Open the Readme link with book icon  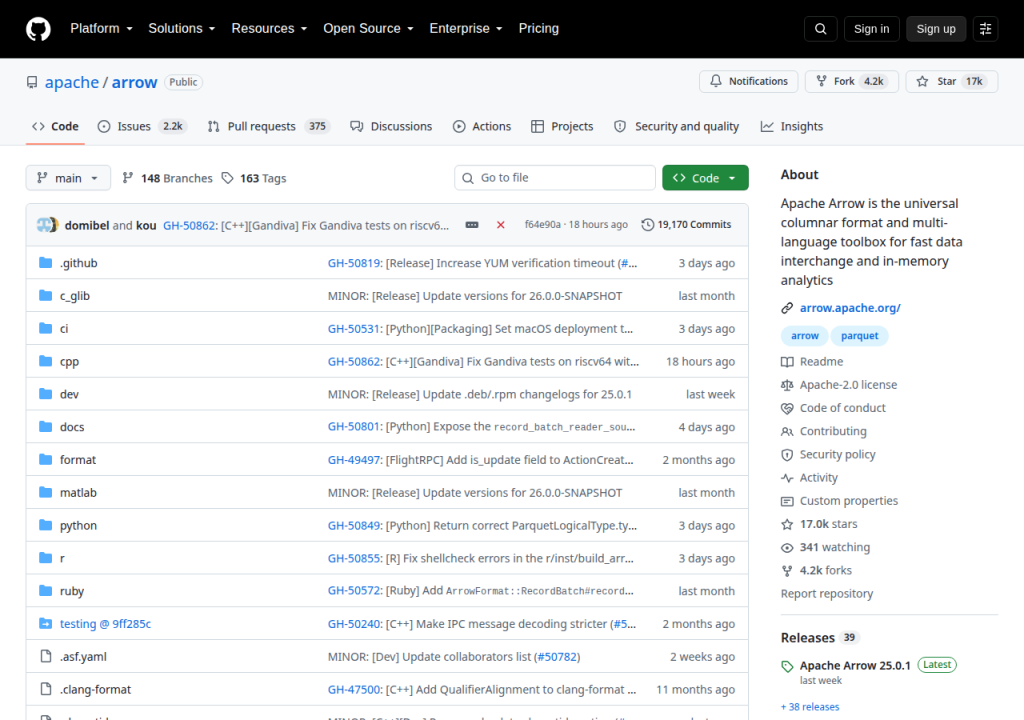[812, 361]
